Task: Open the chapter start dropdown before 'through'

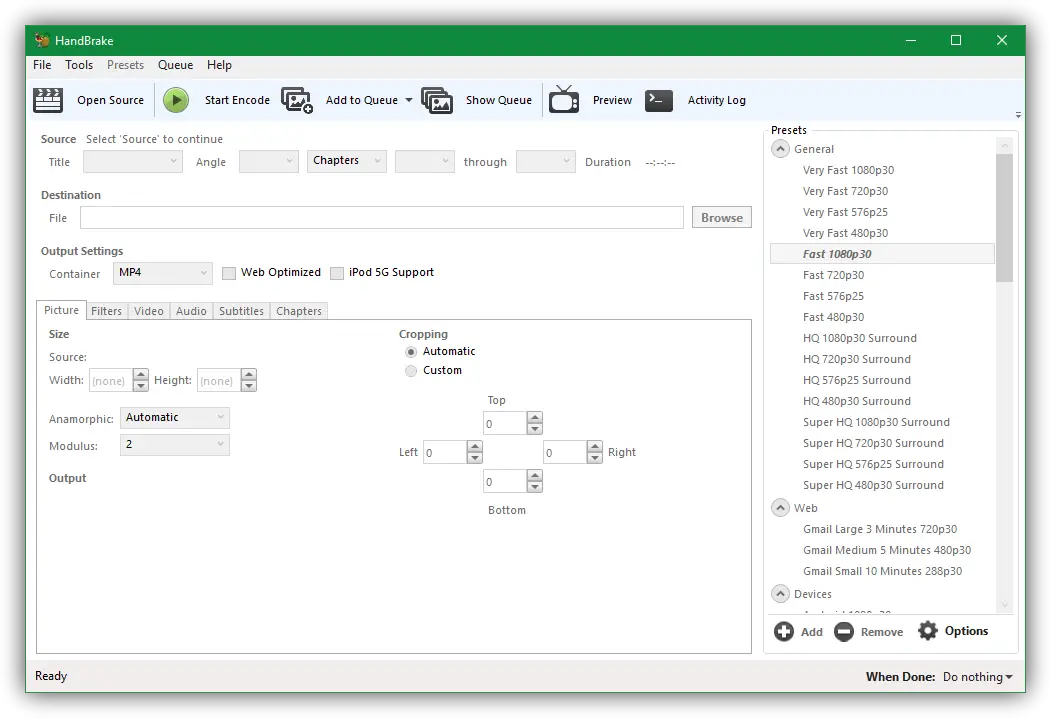Action: tap(425, 161)
